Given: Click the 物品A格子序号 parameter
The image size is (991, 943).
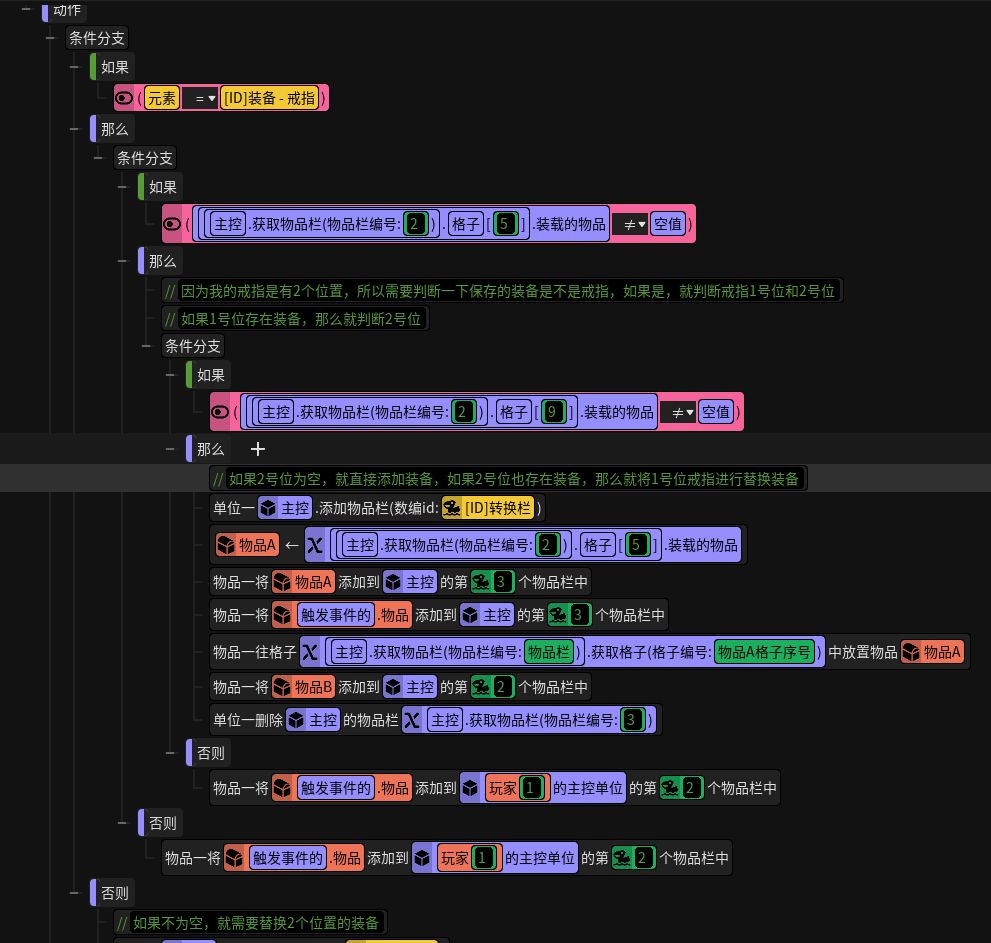Looking at the screenshot, I should pos(763,652).
